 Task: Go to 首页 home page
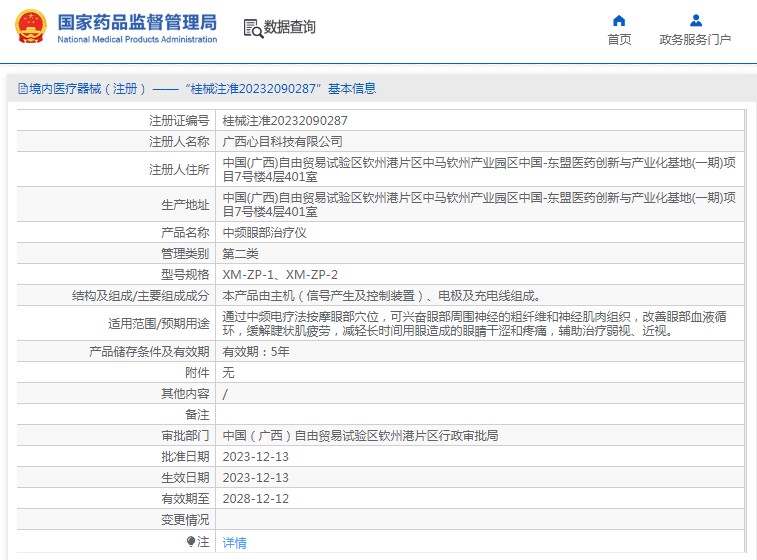(x=619, y=40)
